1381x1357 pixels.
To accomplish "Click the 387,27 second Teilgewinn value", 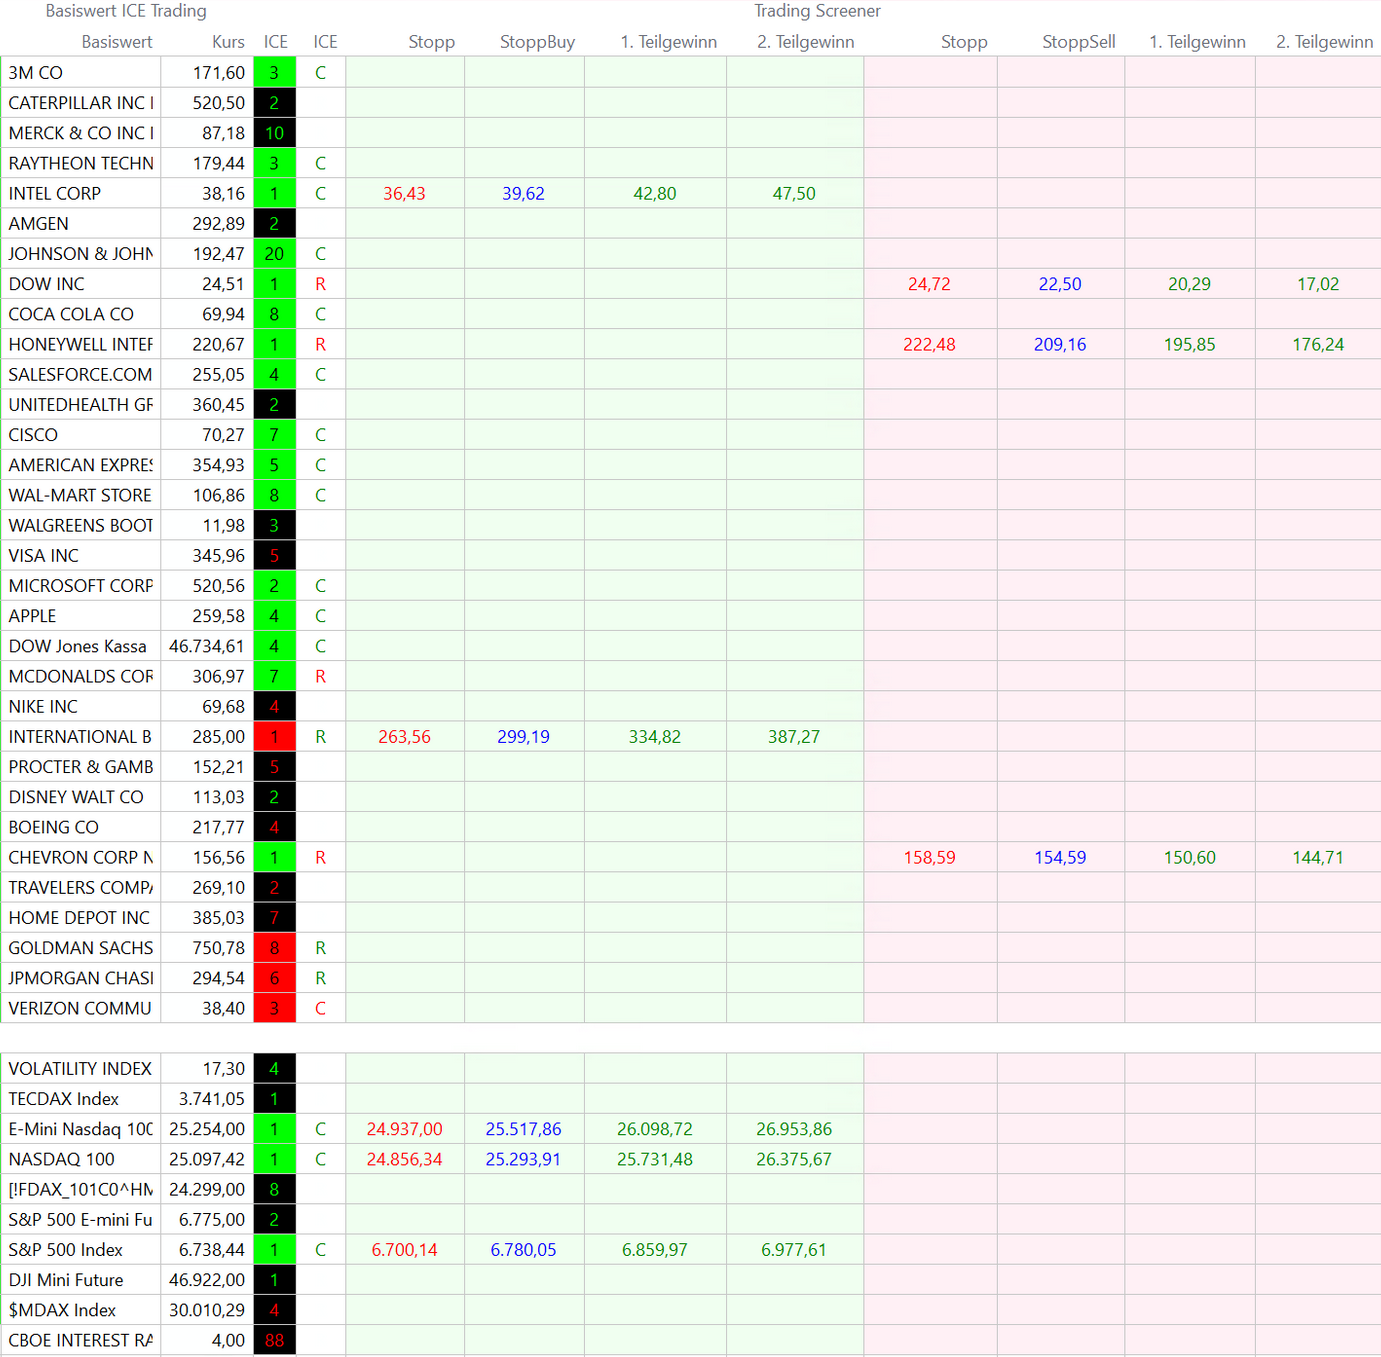I will coord(794,737).
